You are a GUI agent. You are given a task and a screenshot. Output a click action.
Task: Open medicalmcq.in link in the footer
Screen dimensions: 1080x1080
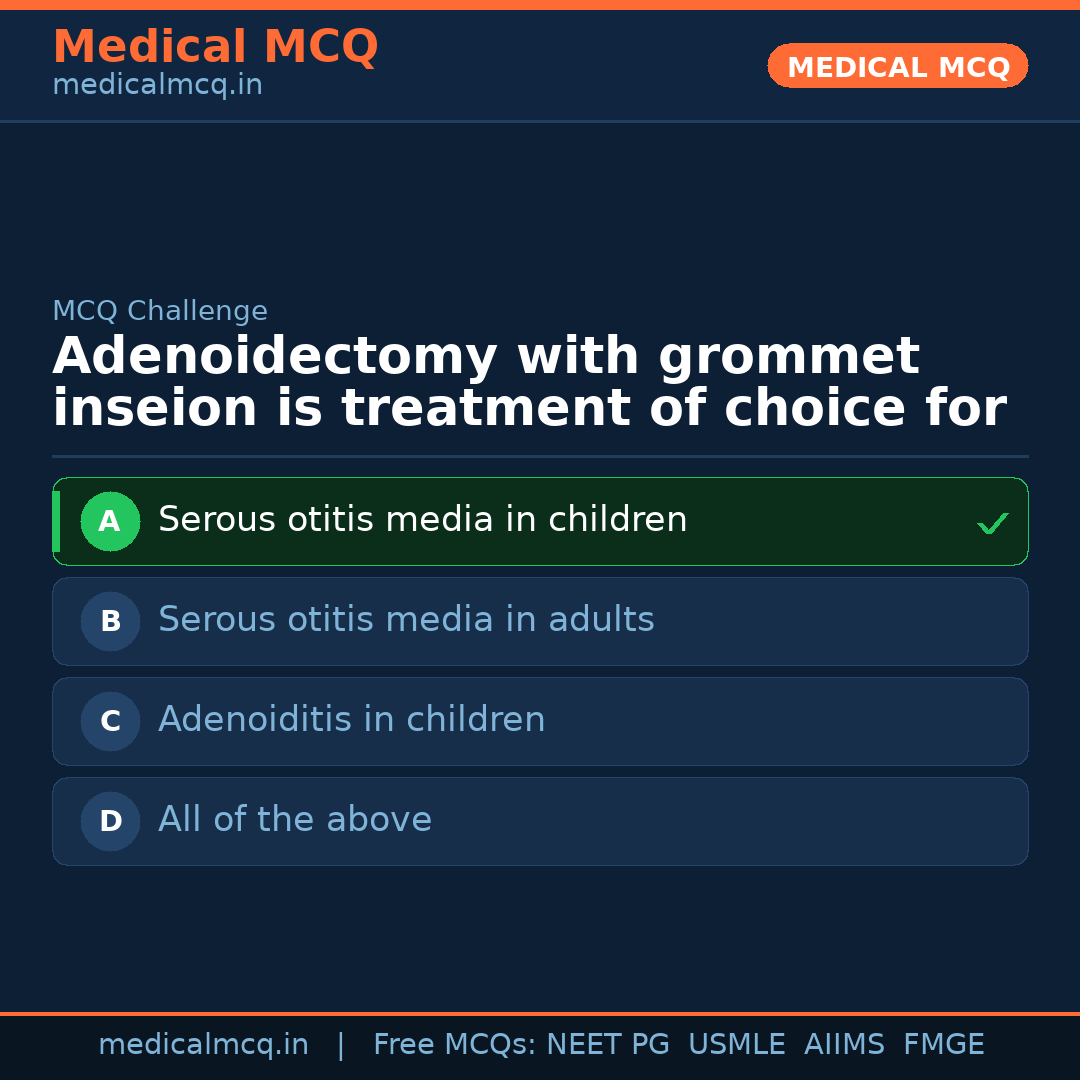(203, 1045)
